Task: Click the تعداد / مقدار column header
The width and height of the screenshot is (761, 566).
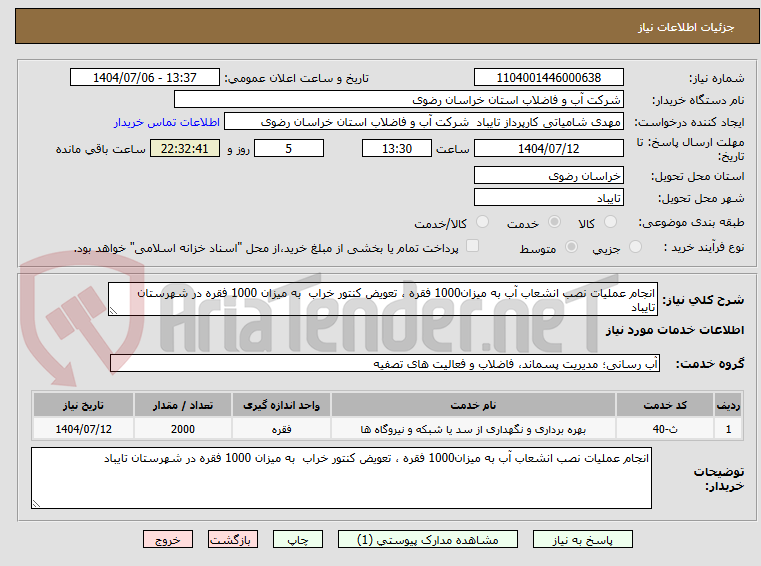Action: 182,405
